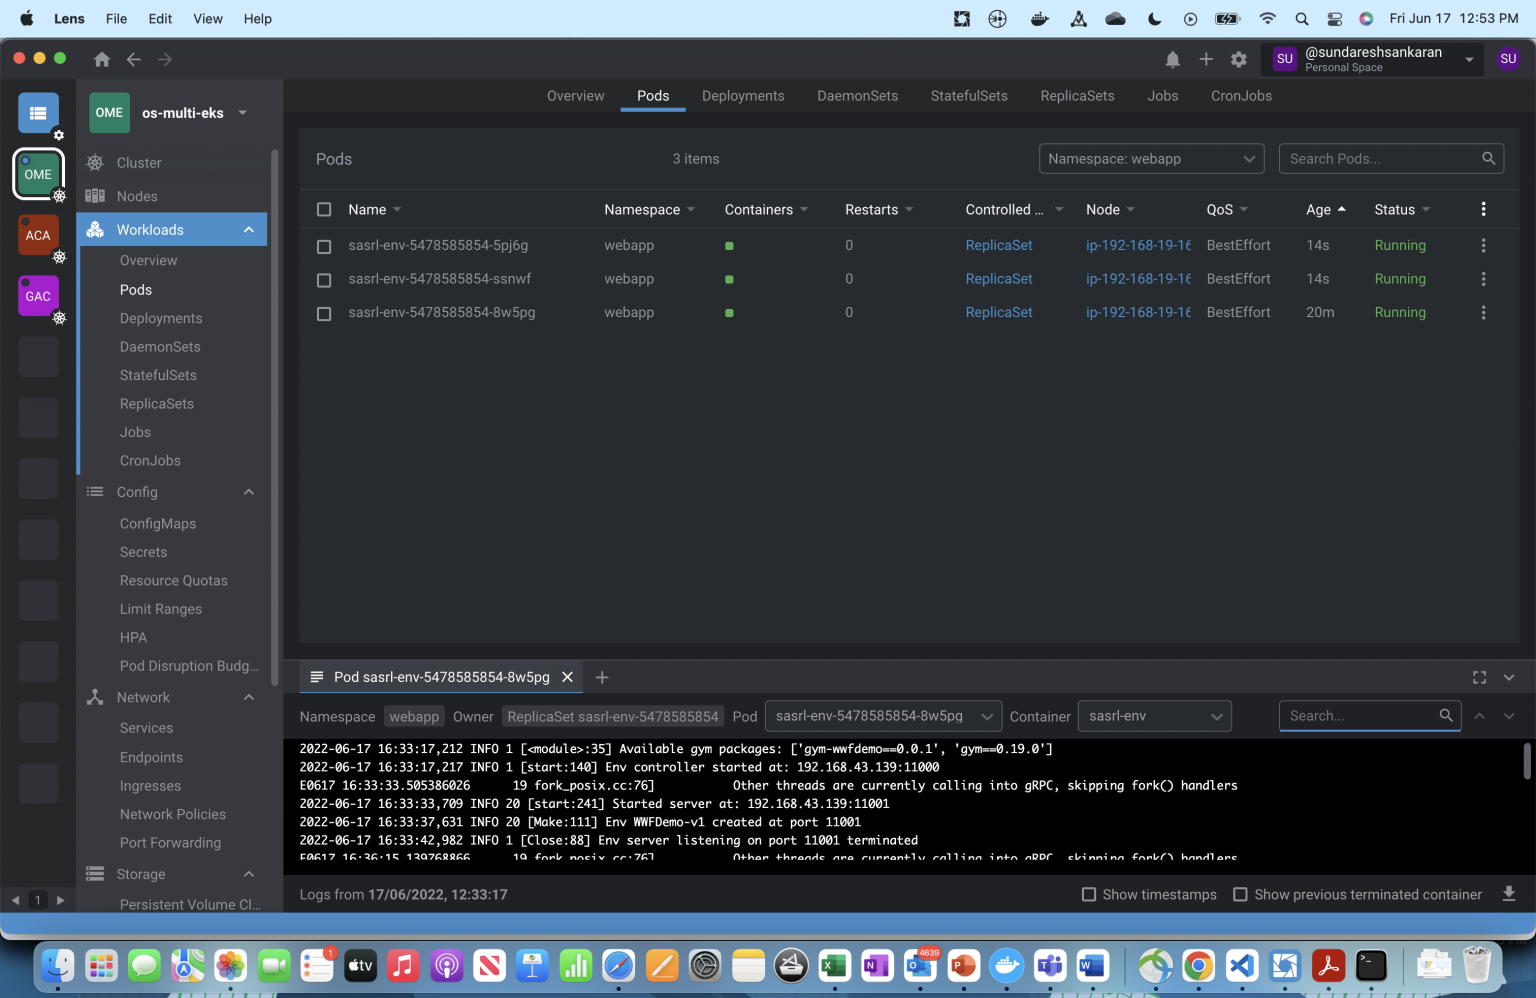Image resolution: width=1536 pixels, height=998 pixels.
Task: Open the catalog icon in hotbar
Action: click(x=38, y=113)
